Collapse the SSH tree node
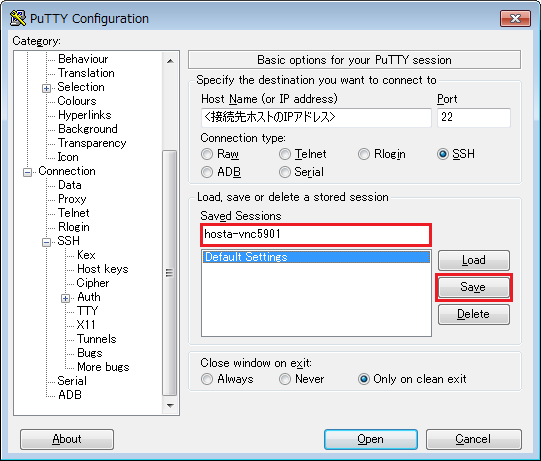Image resolution: width=541 pixels, height=461 pixels. pos(46,242)
